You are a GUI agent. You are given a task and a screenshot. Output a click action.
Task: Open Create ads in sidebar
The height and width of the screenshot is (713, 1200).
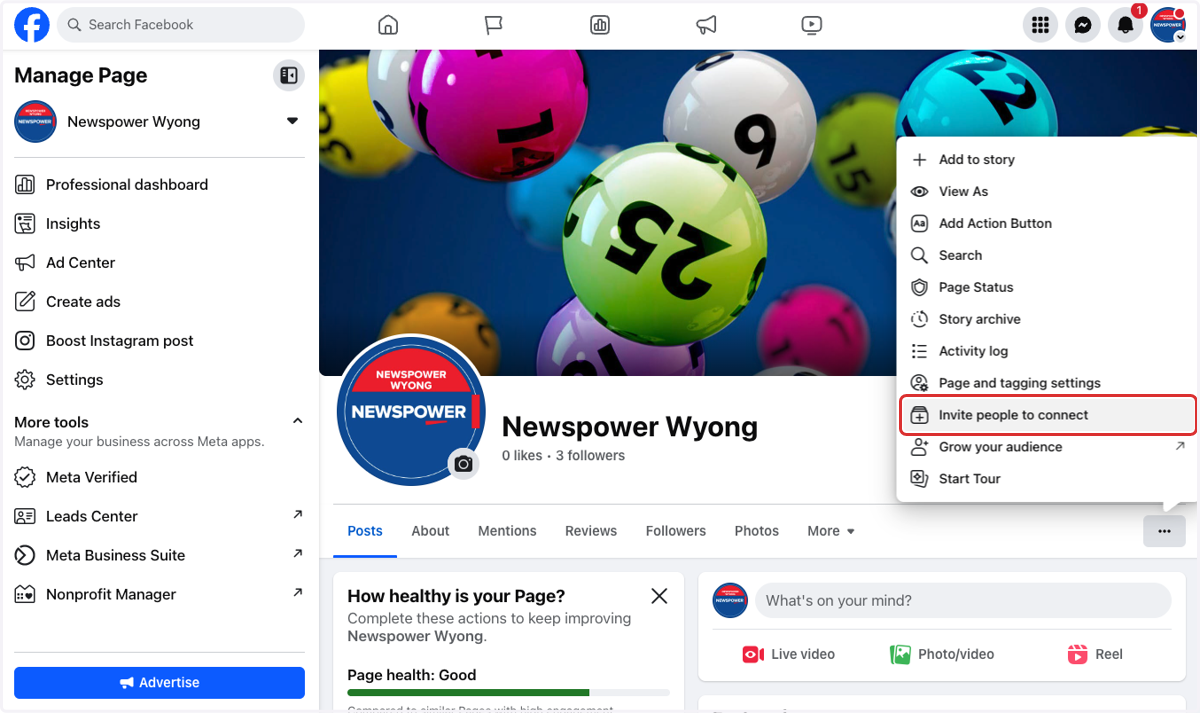coord(160,301)
